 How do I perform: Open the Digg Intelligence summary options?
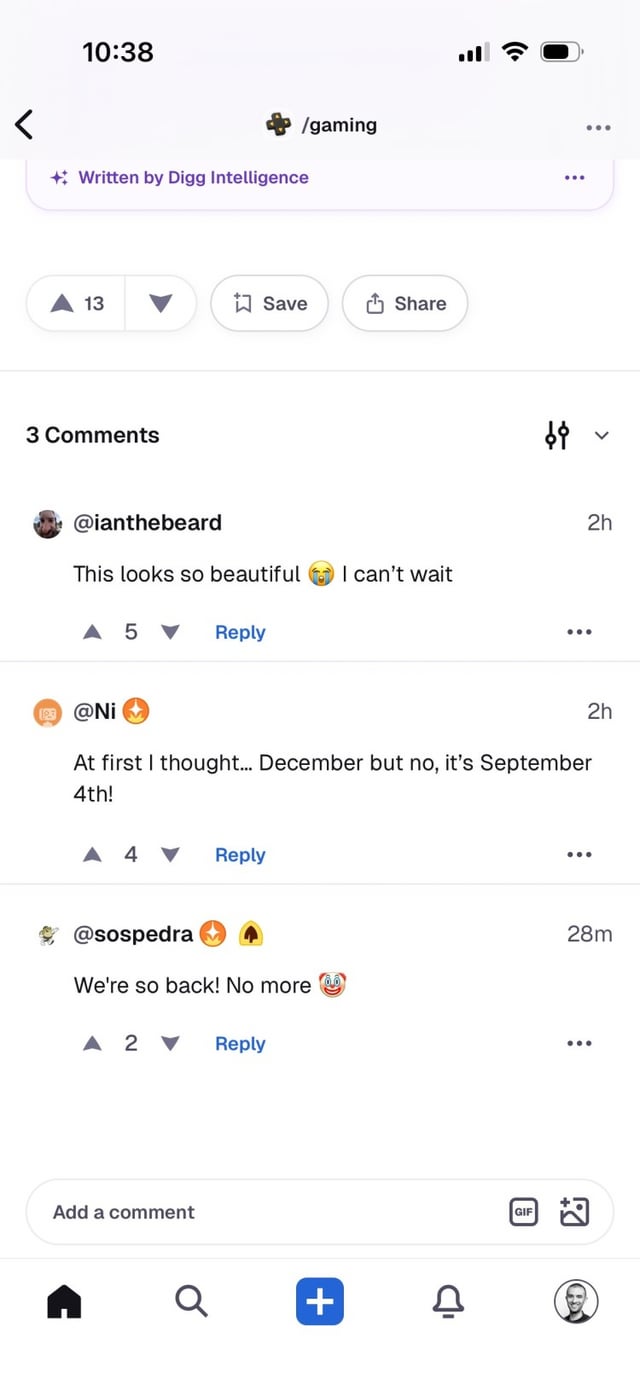click(574, 177)
